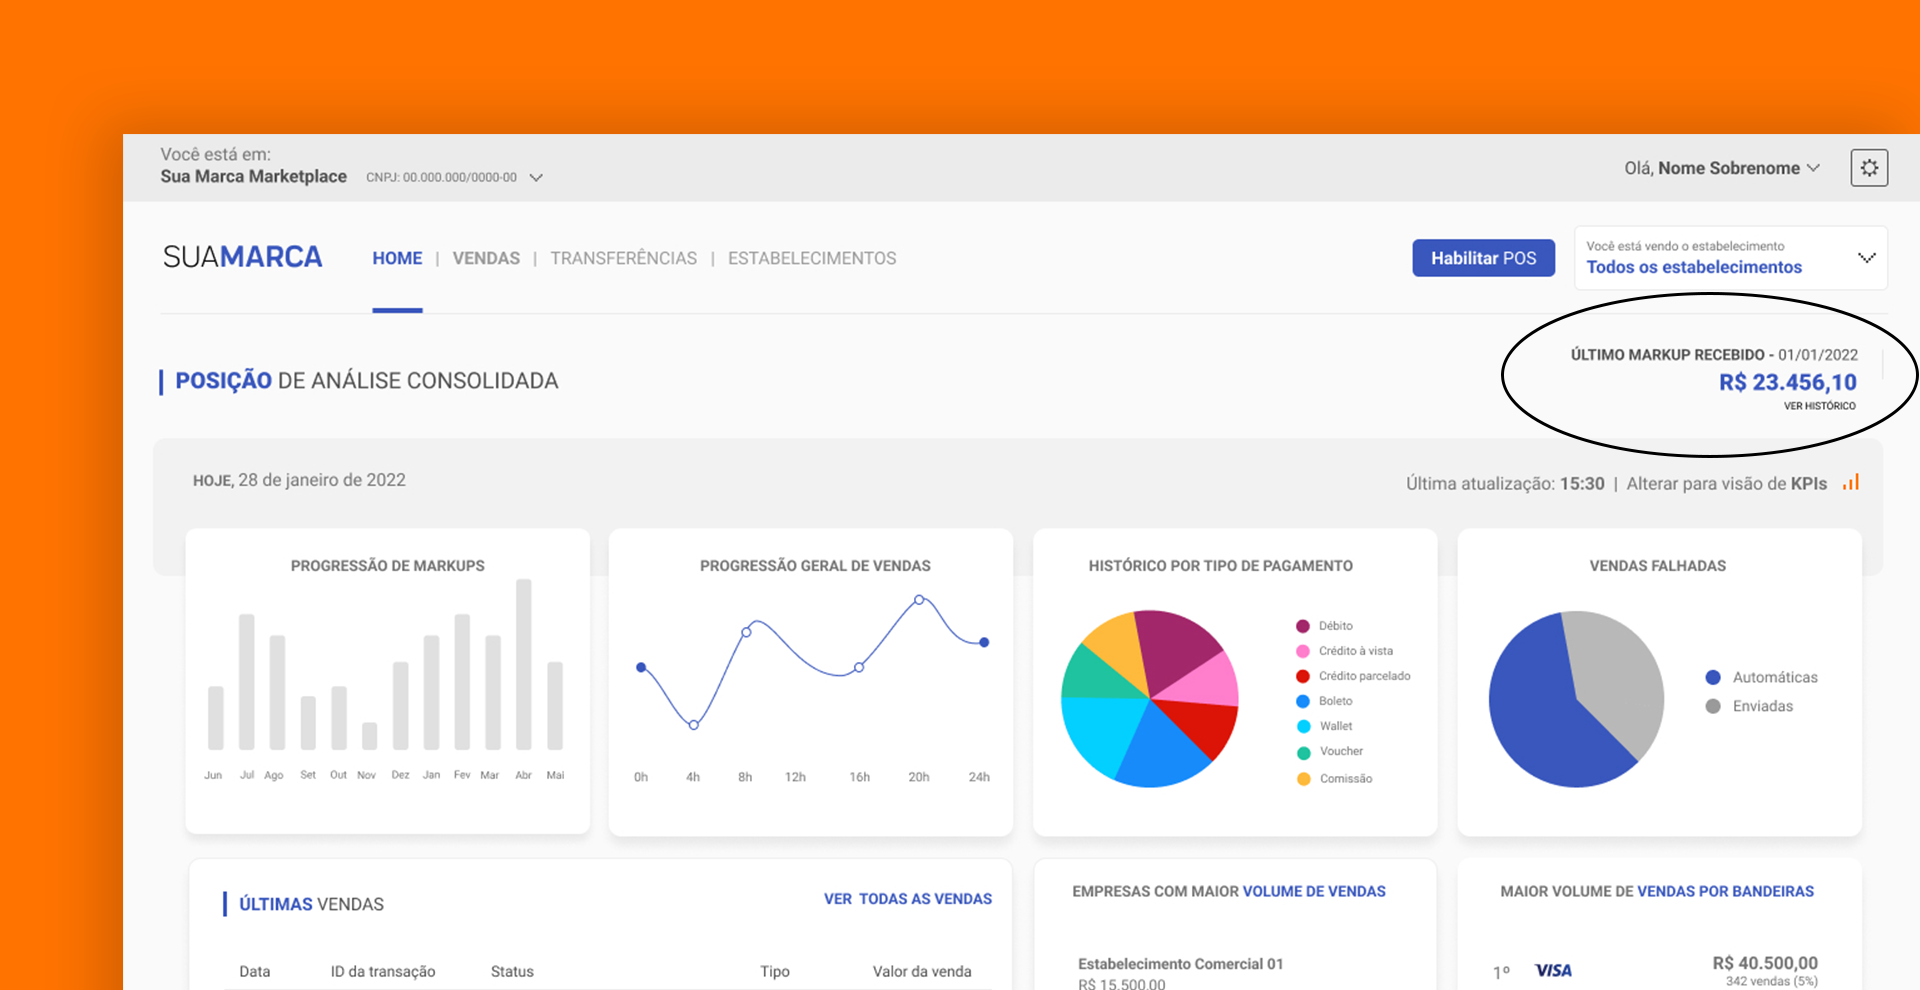Screen dimensions: 1920x990
Task: Click the 0h start point on sales line
Action: 641,667
